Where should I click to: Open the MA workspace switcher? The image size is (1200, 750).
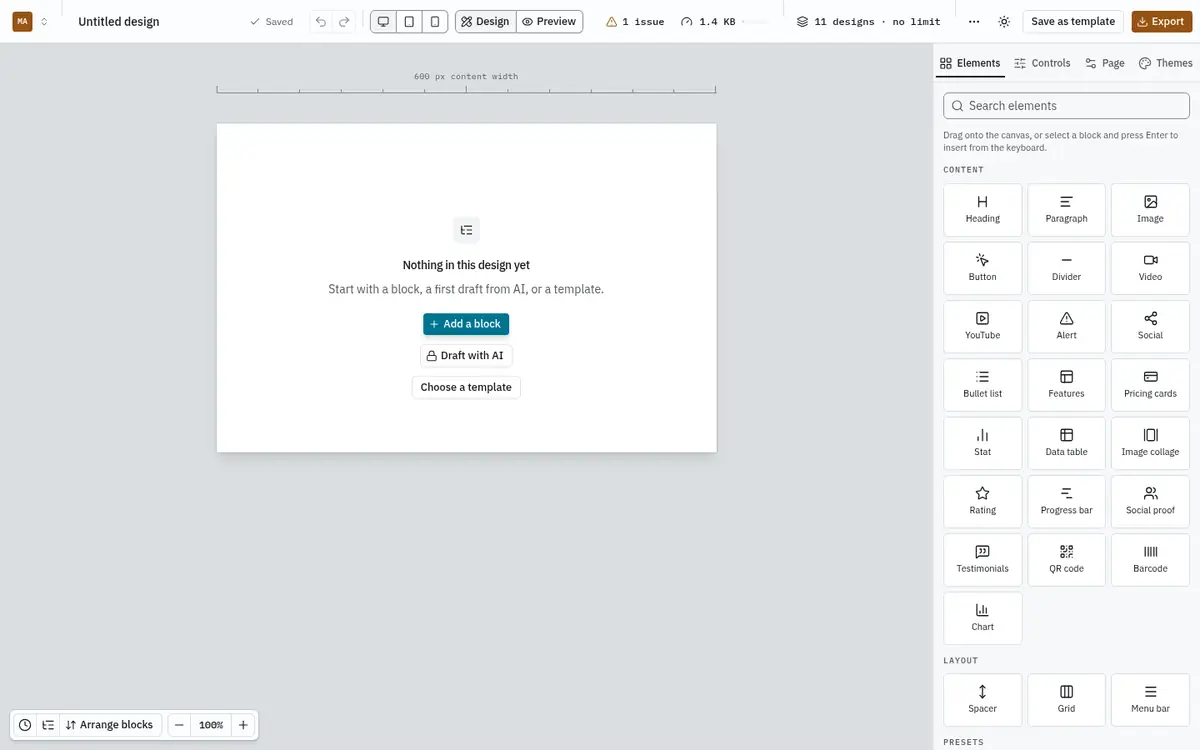30,21
